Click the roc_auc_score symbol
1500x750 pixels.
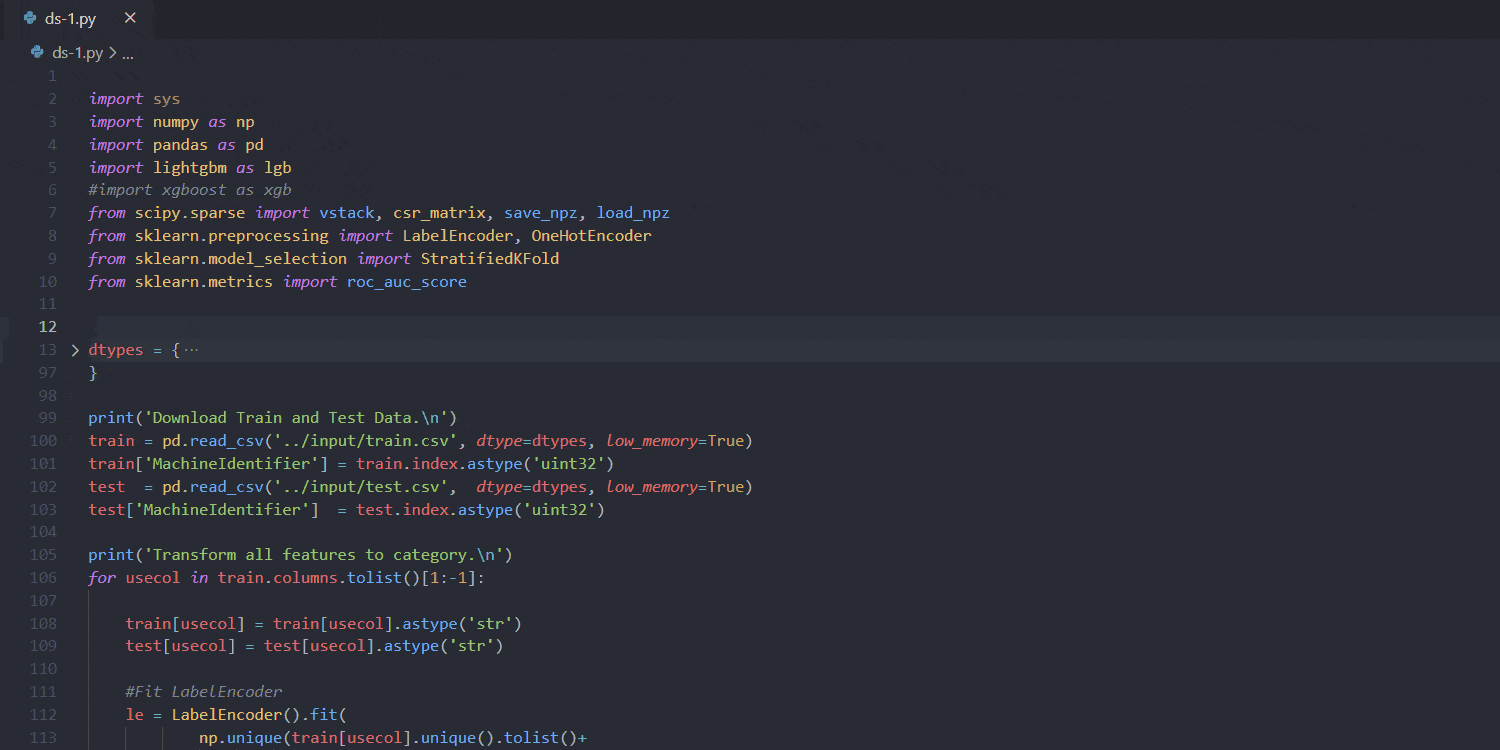(x=406, y=281)
